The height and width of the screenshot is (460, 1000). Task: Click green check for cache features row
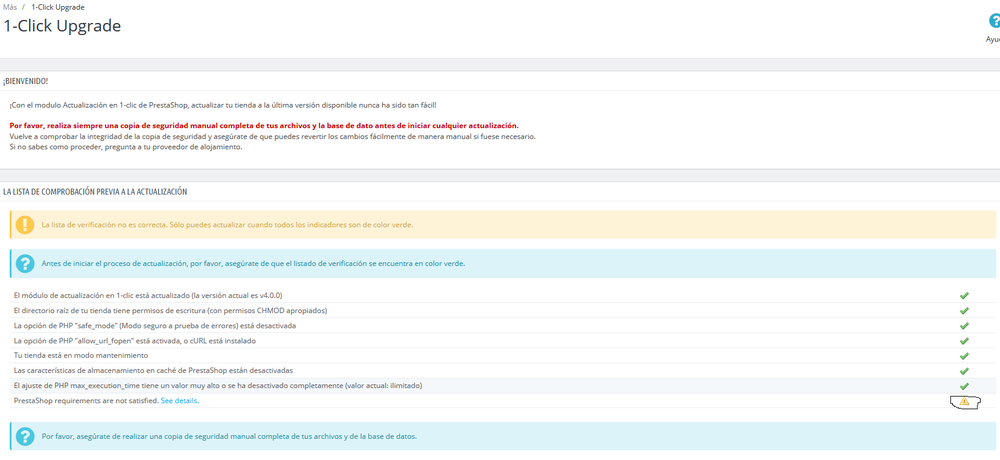tap(964, 371)
